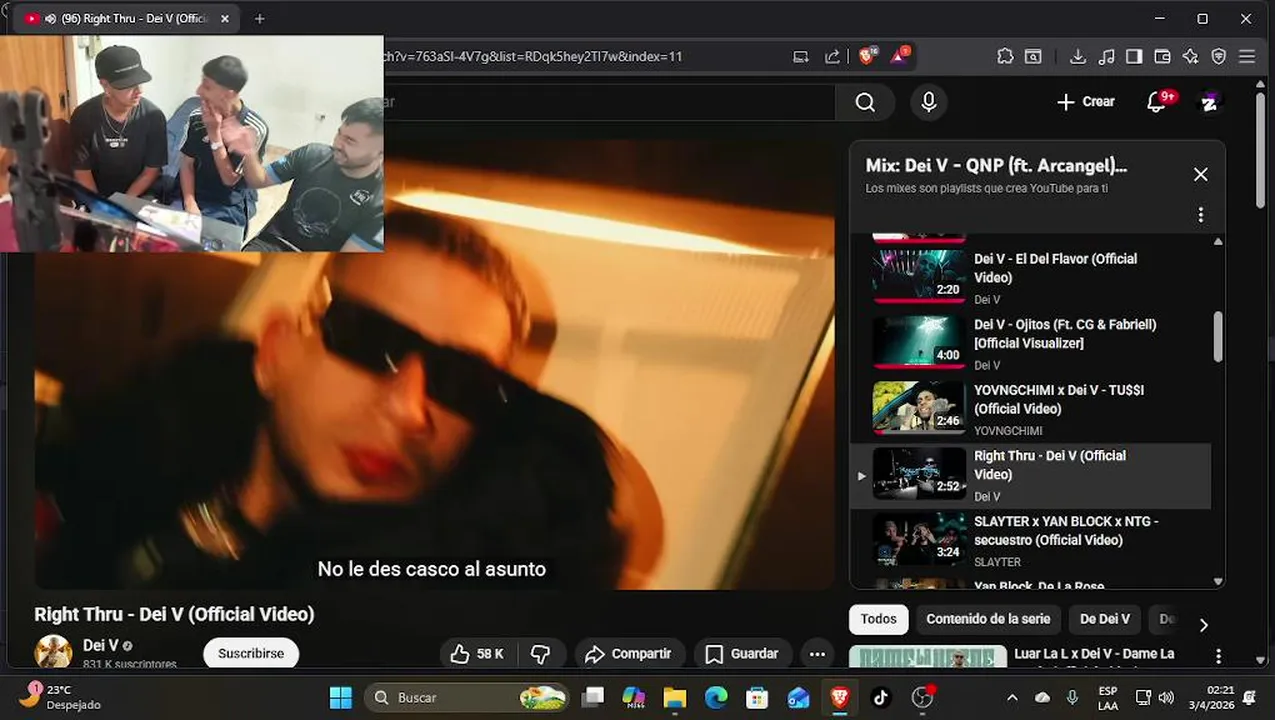Open the ESP LAA language switcher
This screenshot has height=720, width=1275.
coord(1108,698)
